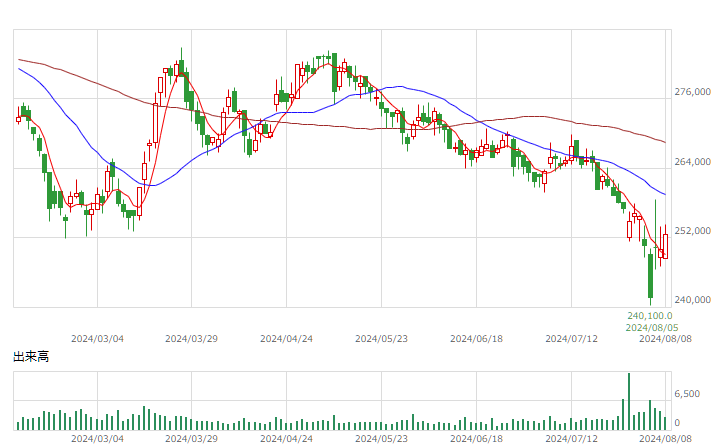Click 2024/03/04 date under the volume chart
The image size is (718, 448).
(97, 439)
